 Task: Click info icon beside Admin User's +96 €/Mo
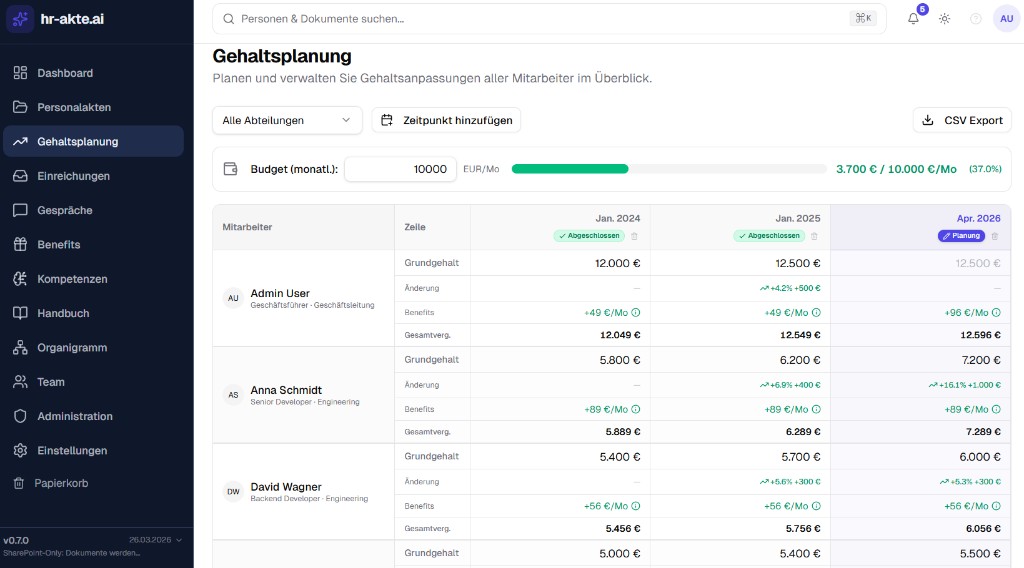tap(995, 313)
